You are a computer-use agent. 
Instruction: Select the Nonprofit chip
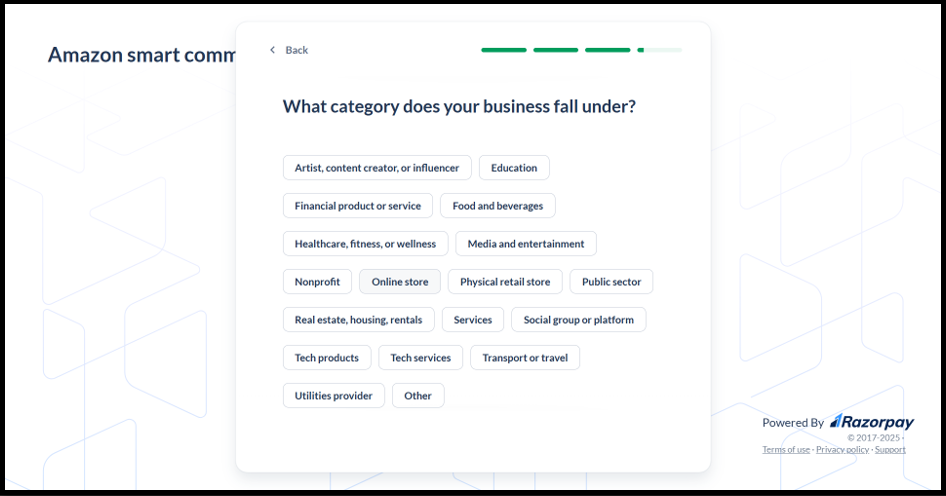point(317,282)
